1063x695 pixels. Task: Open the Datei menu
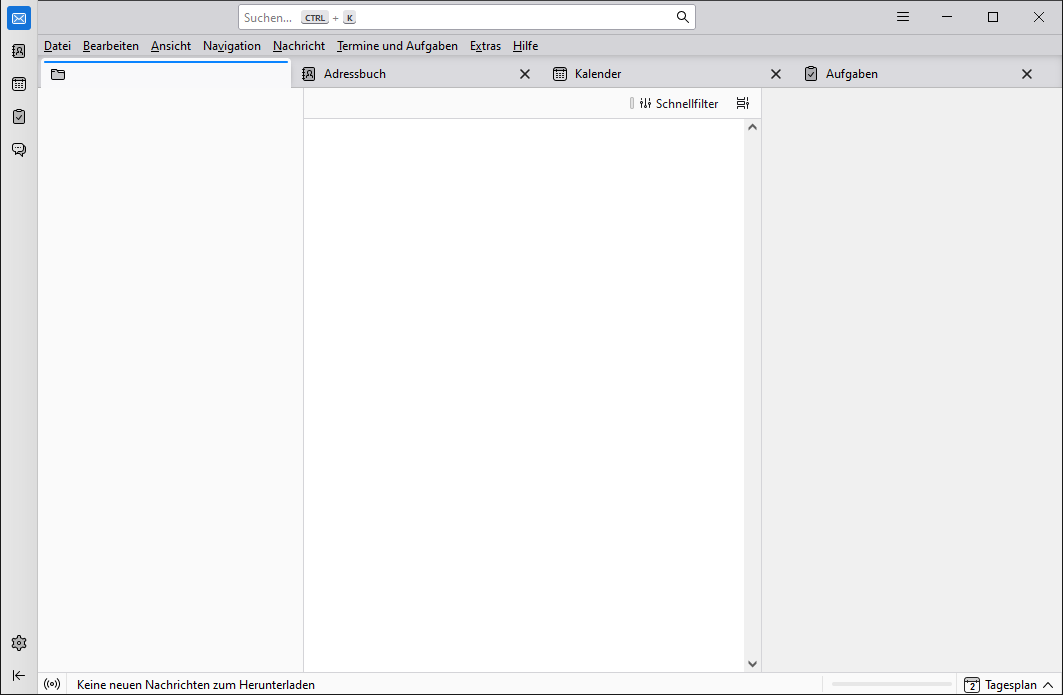pyautogui.click(x=57, y=46)
